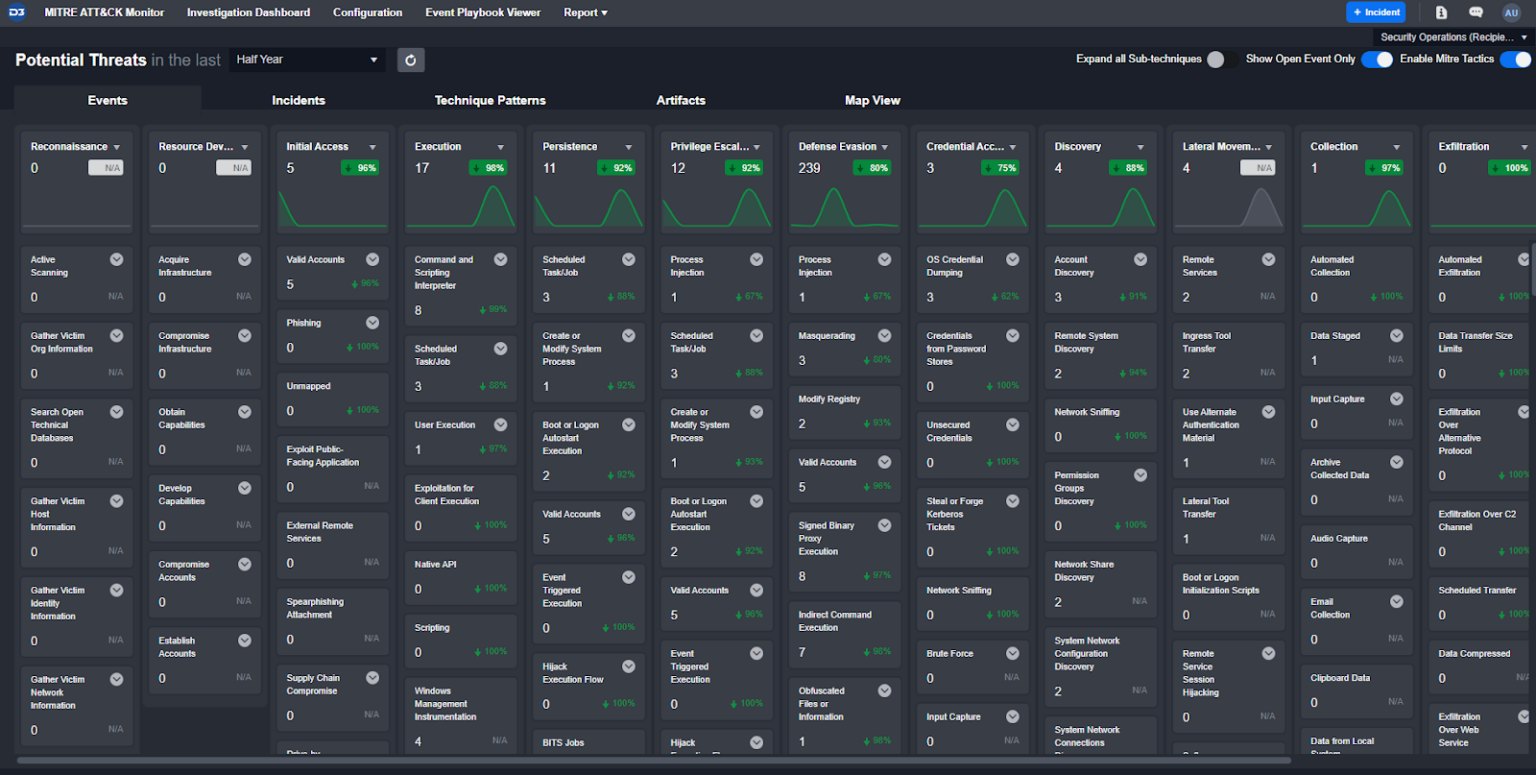Open the Half Year time range dropdown
This screenshot has height=775, width=1536.
[x=305, y=59]
